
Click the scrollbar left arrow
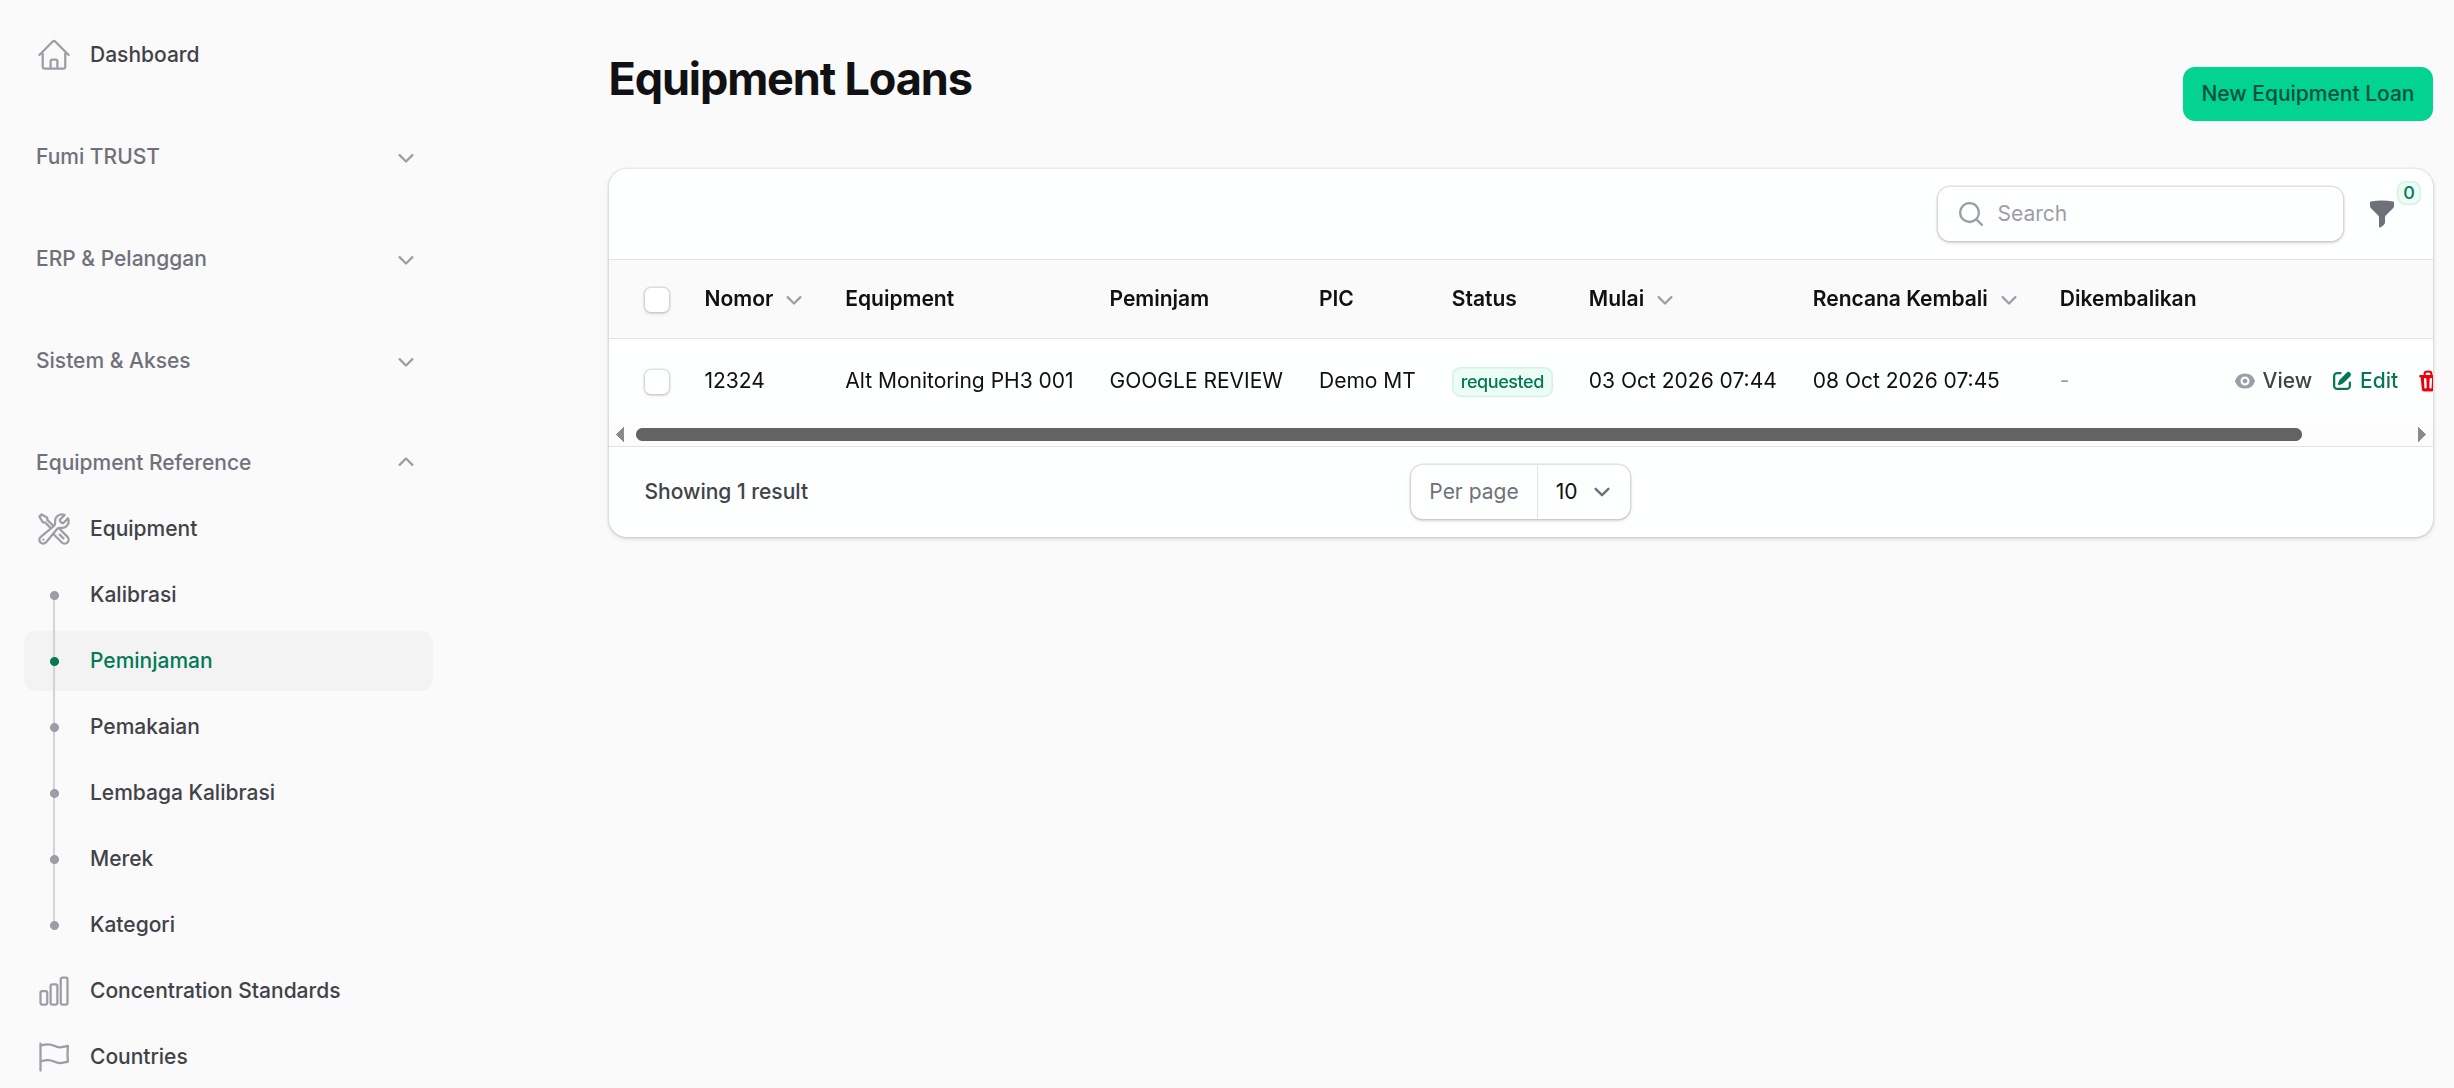(621, 434)
